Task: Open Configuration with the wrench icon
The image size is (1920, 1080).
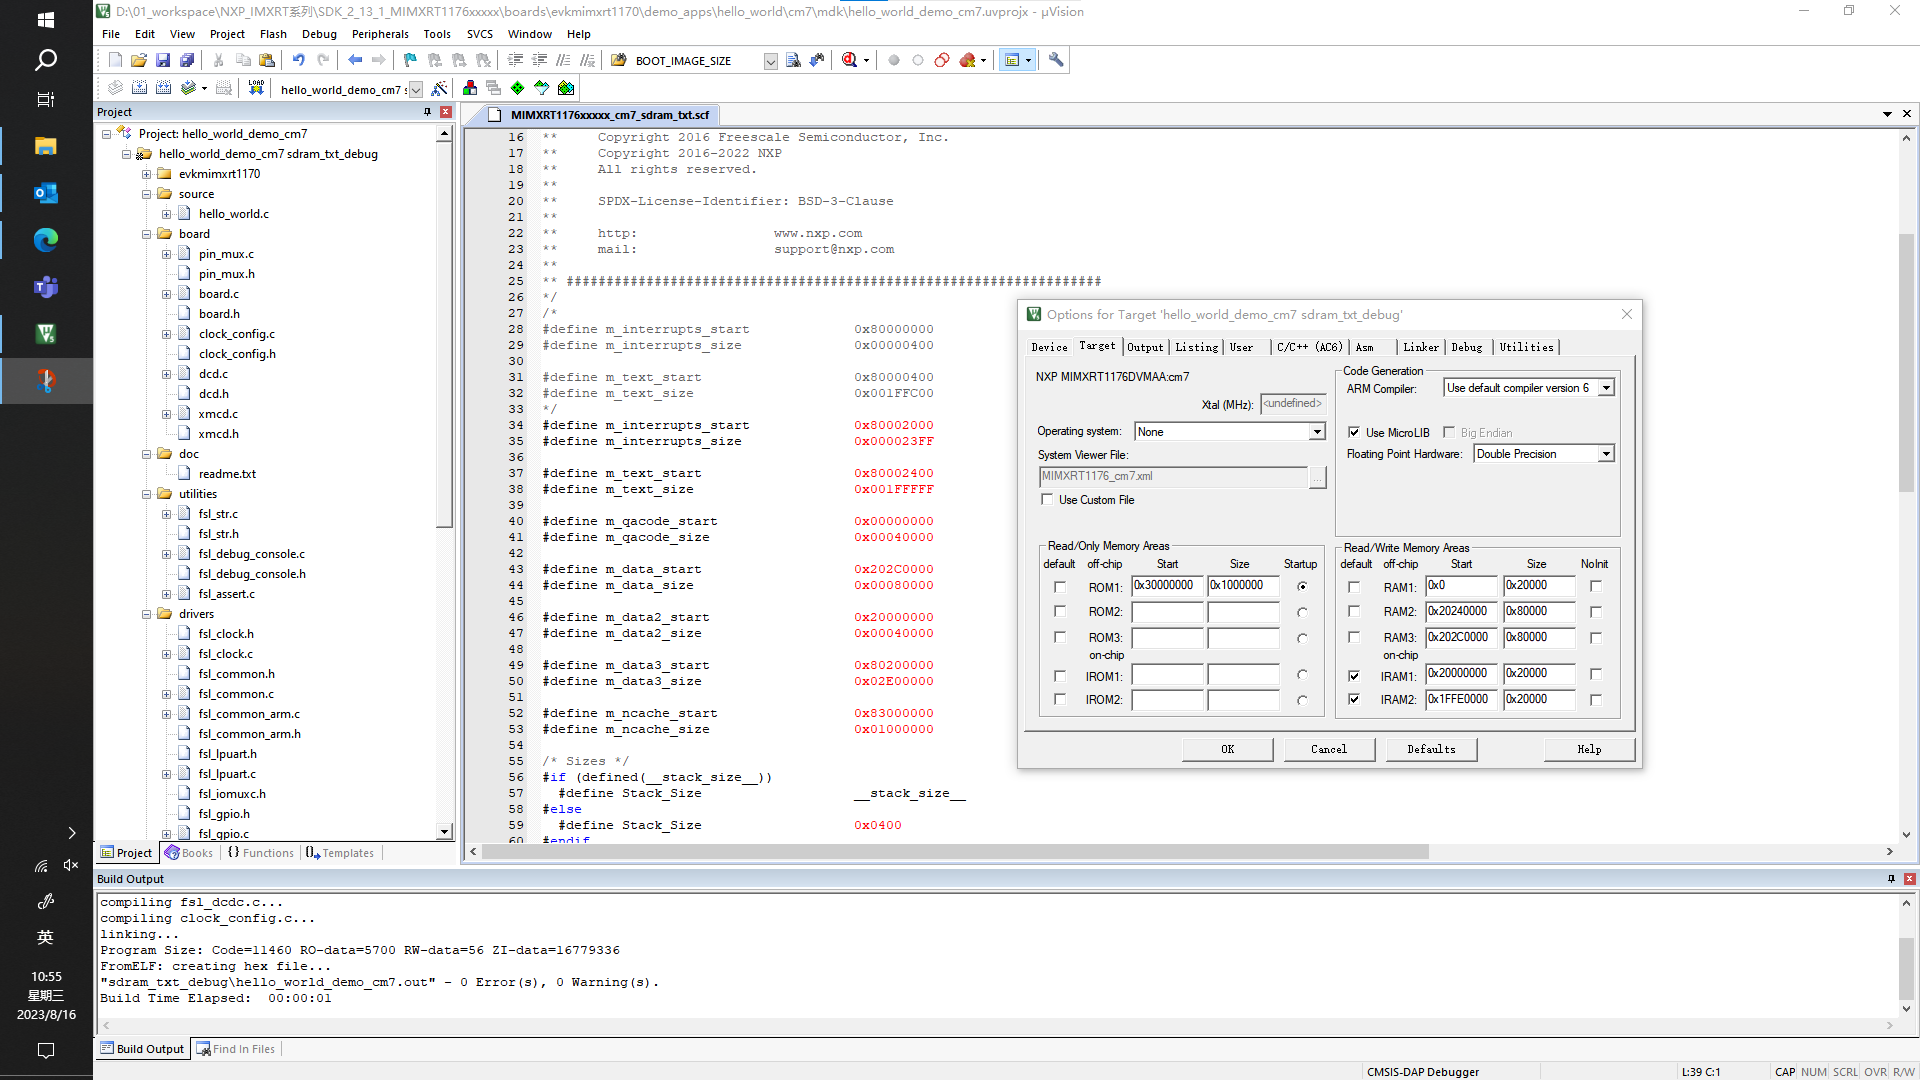Action: (x=1057, y=60)
